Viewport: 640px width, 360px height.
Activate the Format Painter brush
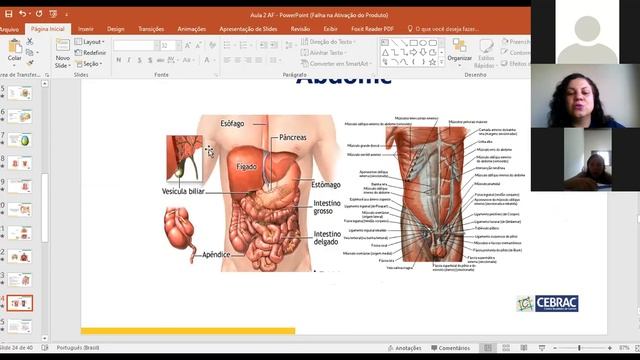click(29, 63)
